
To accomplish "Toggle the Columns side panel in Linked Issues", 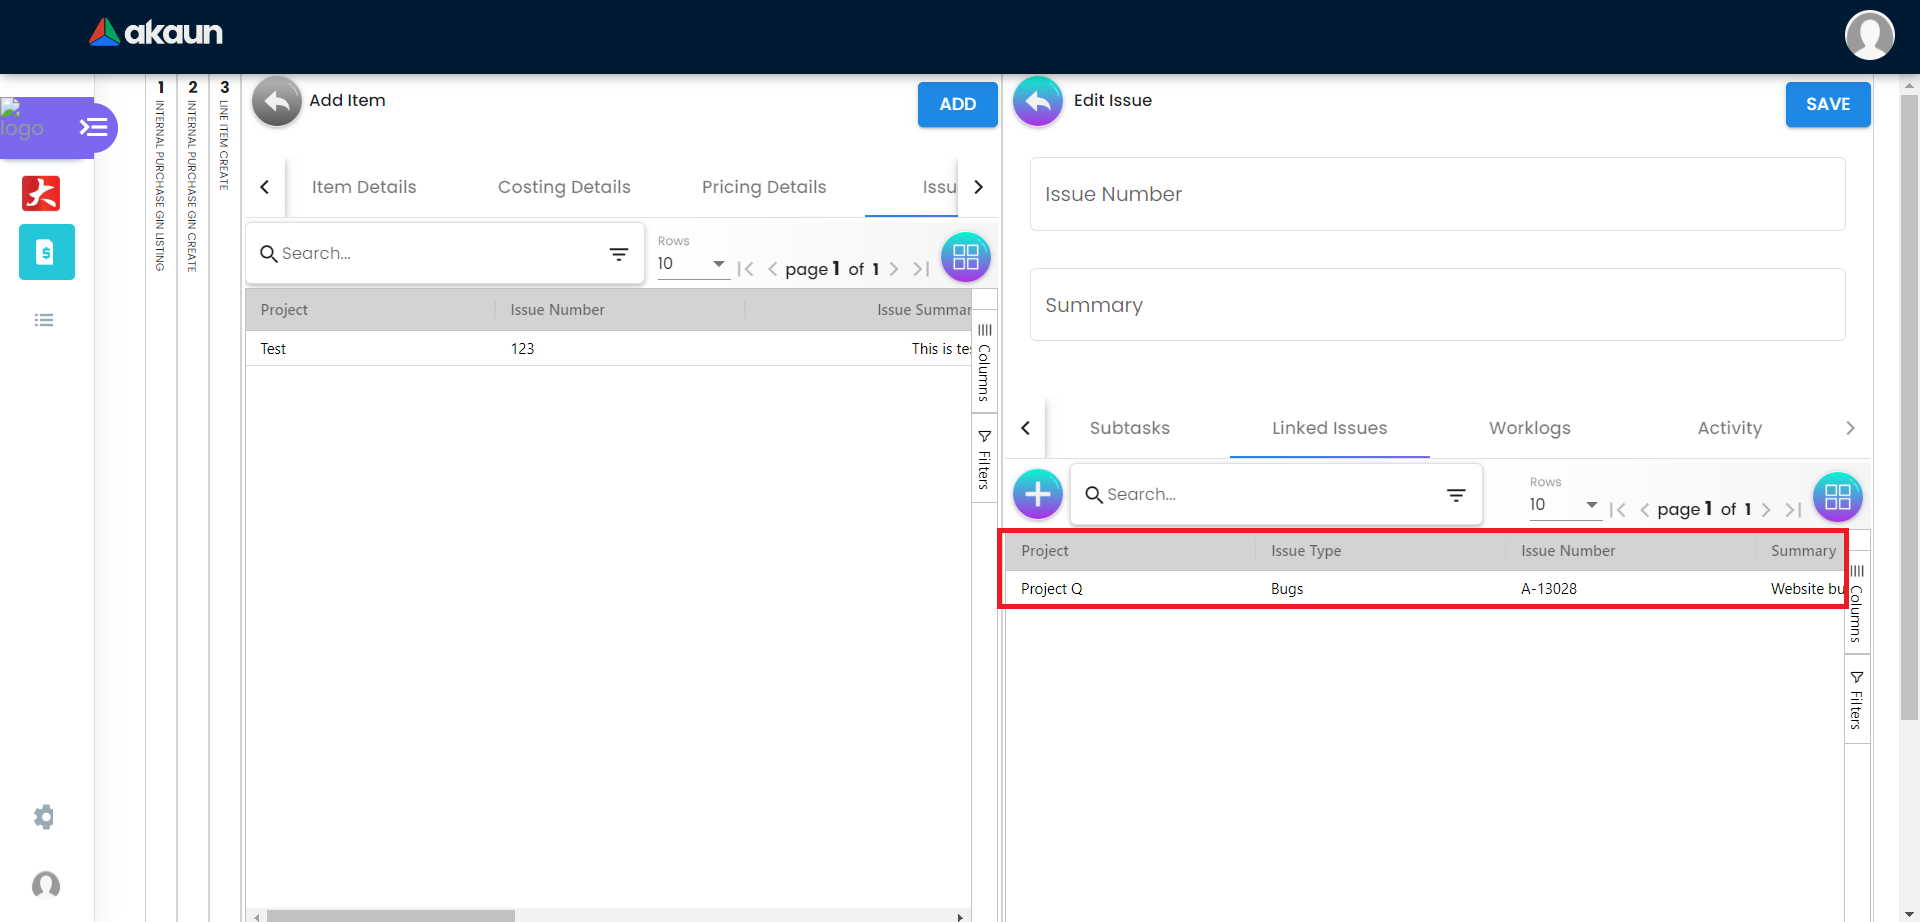I will [1856, 603].
